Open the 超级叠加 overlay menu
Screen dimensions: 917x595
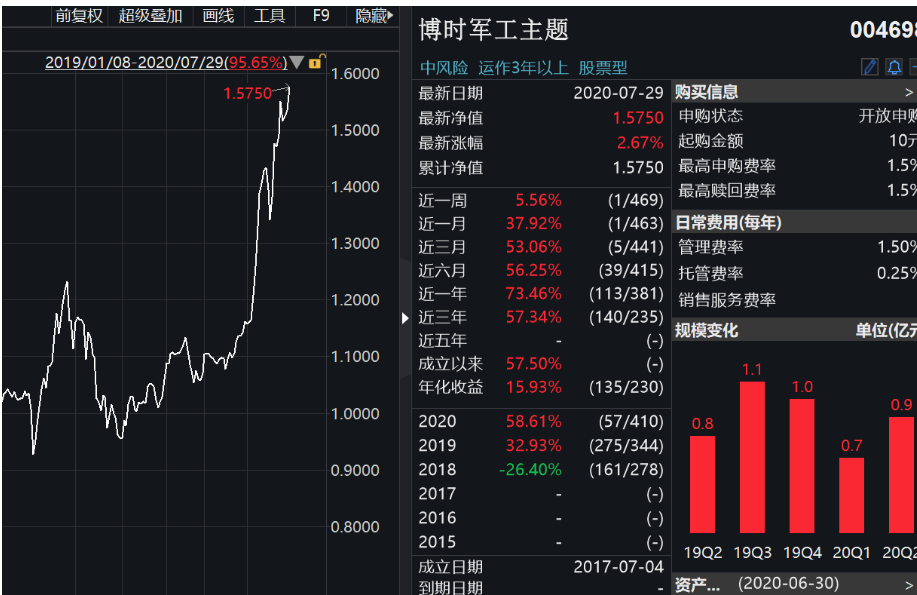pos(150,16)
